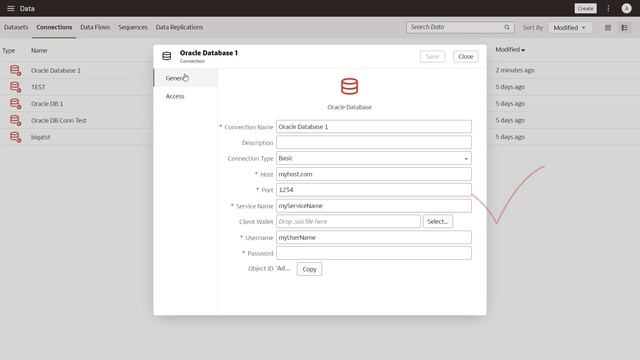Open the Connection Type dropdown
The width and height of the screenshot is (640, 360).
374,158
